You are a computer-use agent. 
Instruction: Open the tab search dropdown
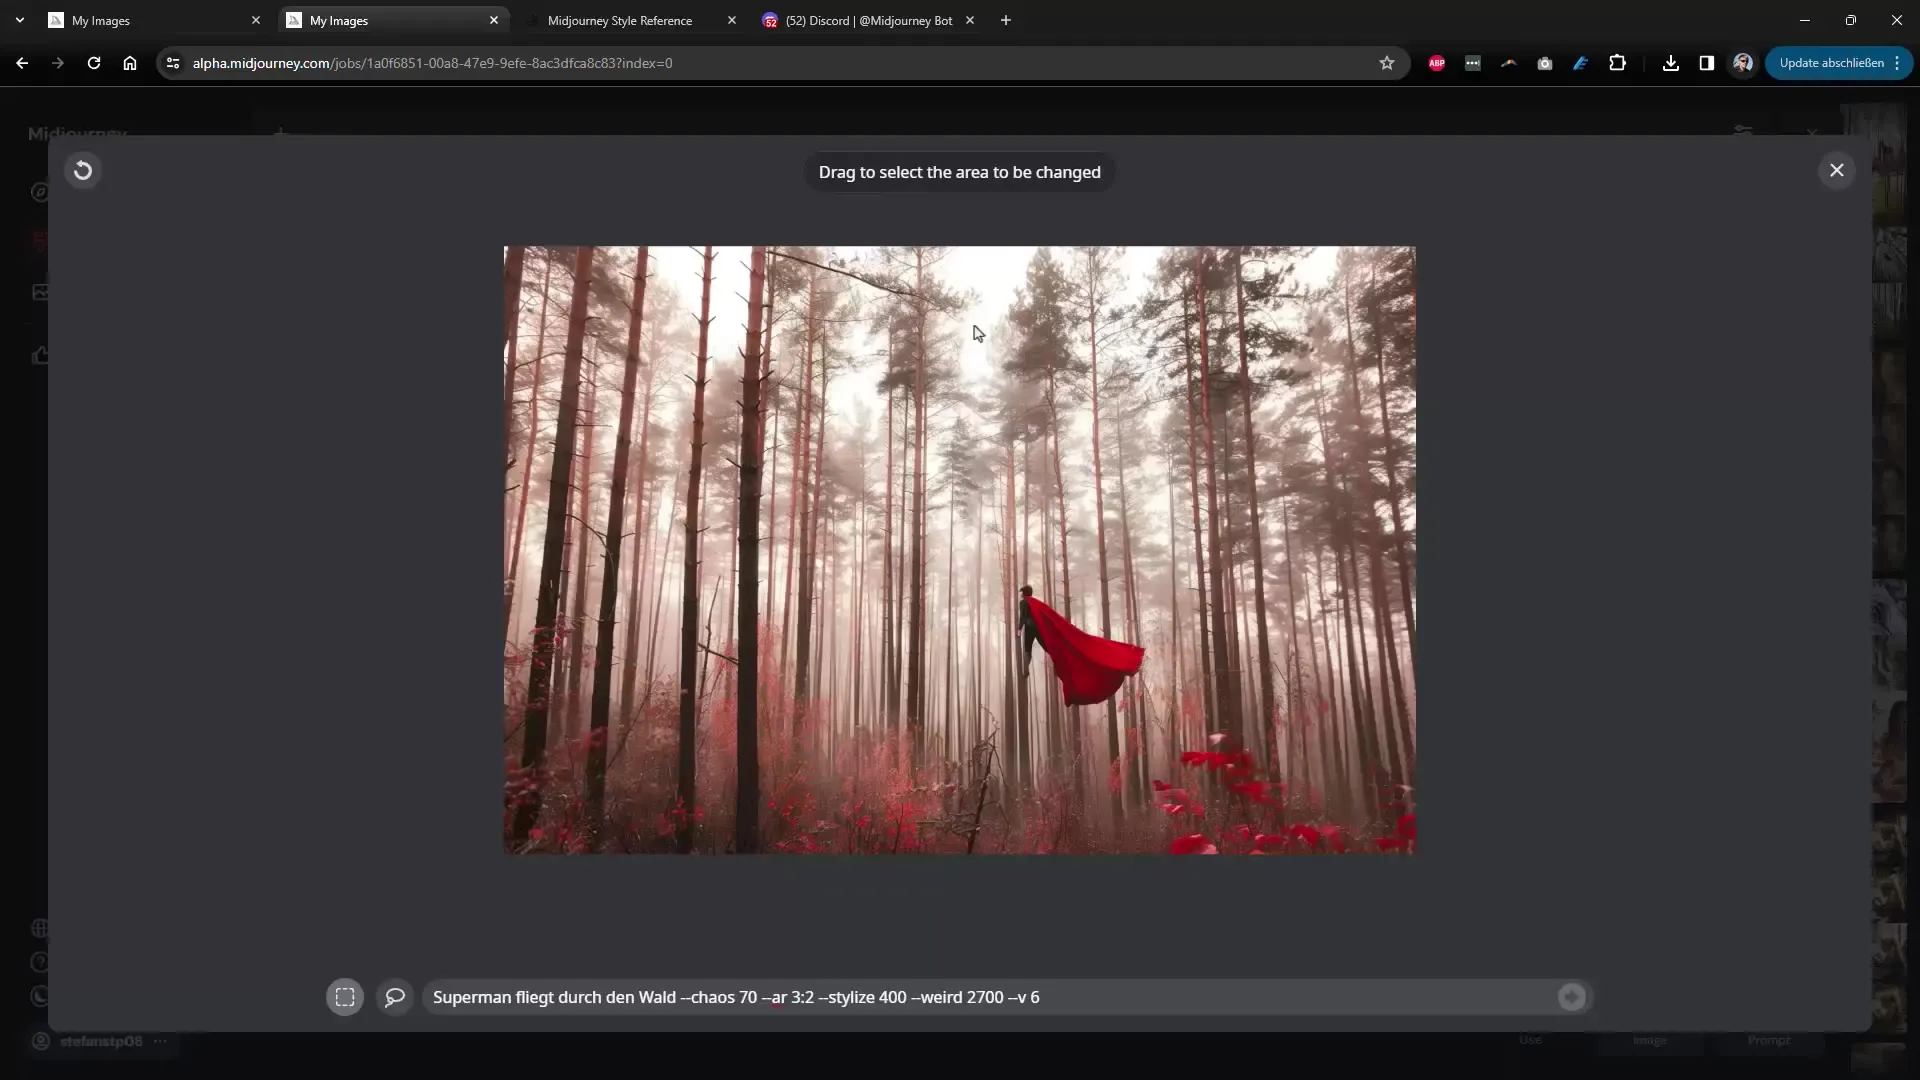pyautogui.click(x=20, y=20)
